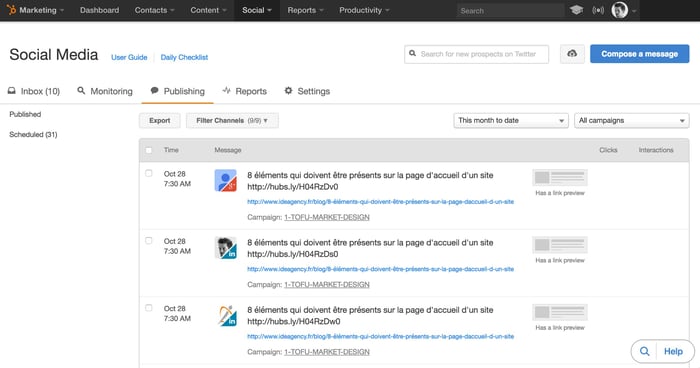Open the Daily Checklist link
Image resolution: width=700 pixels, height=368 pixels.
184,57
